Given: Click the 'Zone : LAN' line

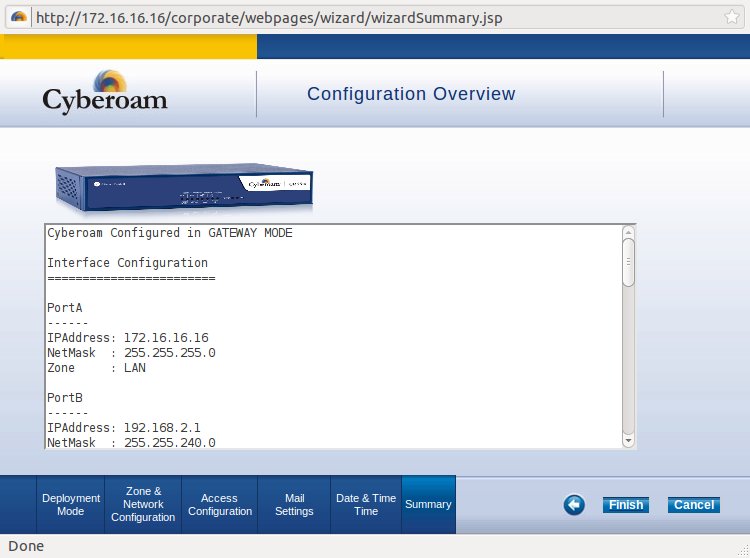Looking at the screenshot, I should (96, 368).
